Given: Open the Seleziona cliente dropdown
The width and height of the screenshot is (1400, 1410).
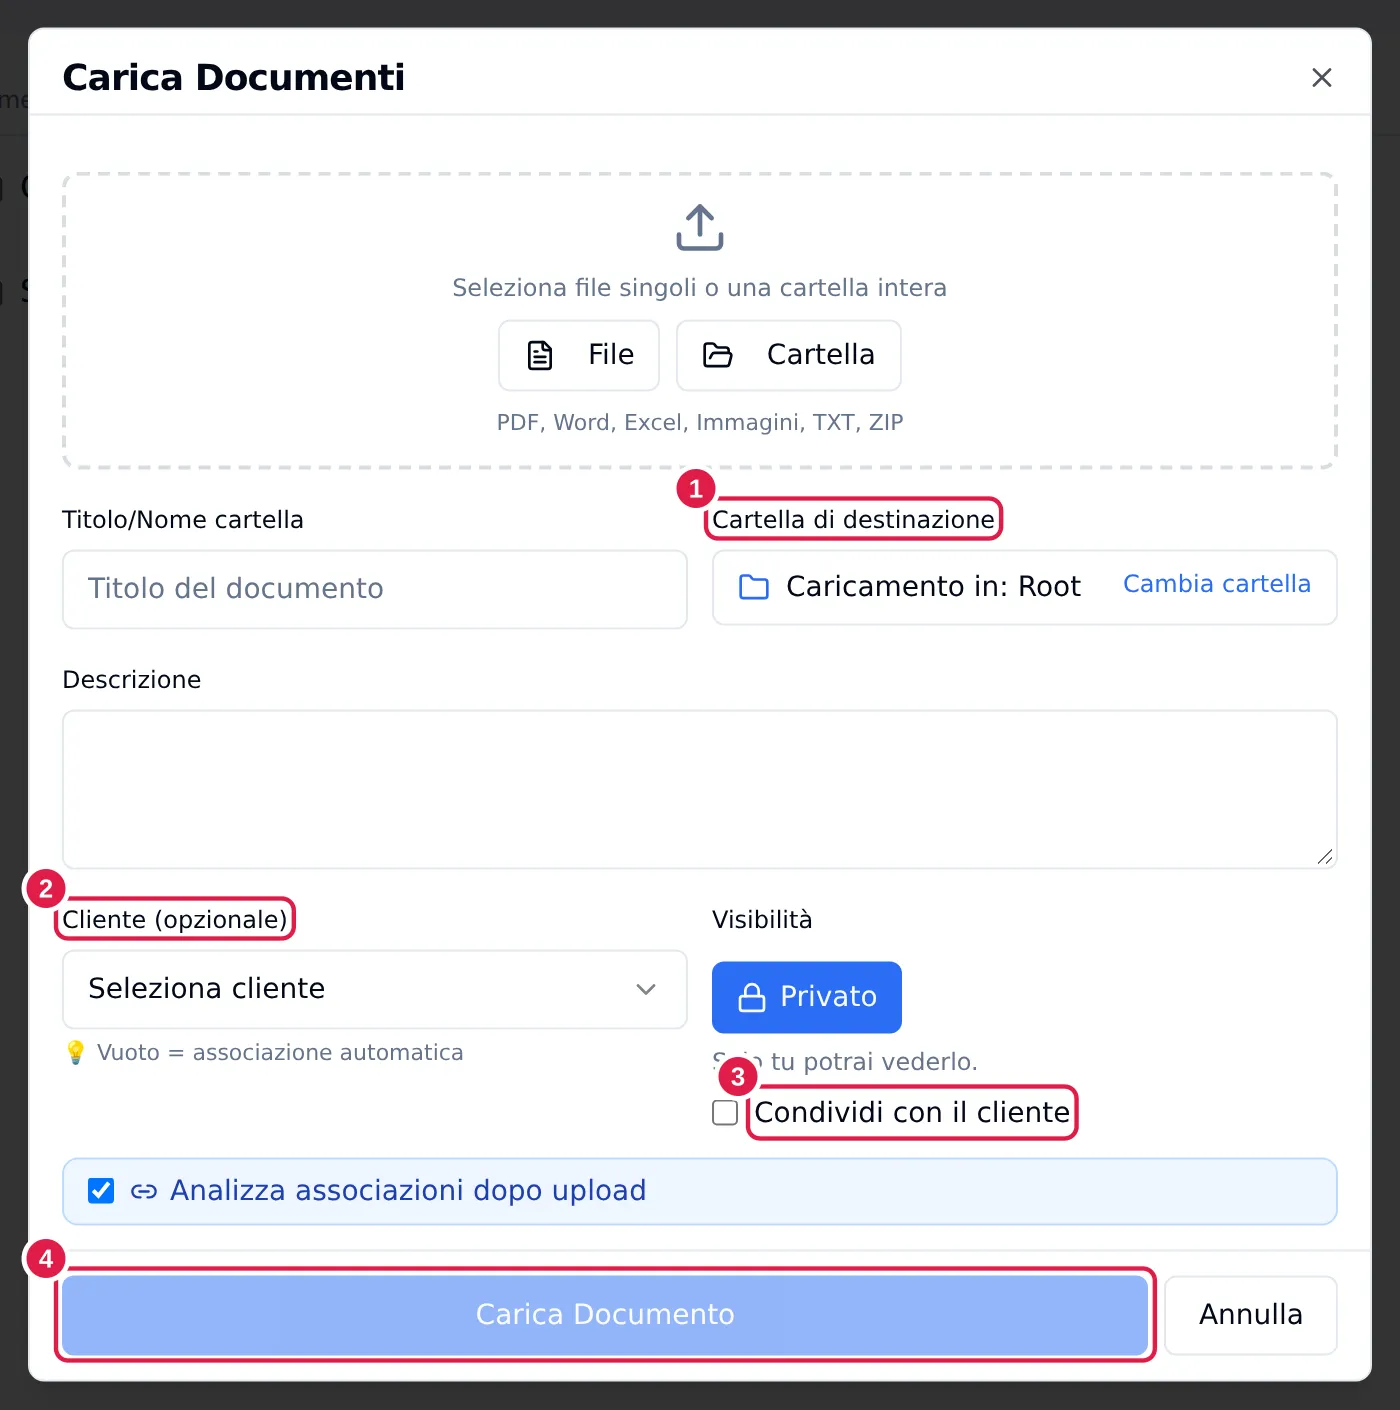Looking at the screenshot, I should tap(375, 989).
